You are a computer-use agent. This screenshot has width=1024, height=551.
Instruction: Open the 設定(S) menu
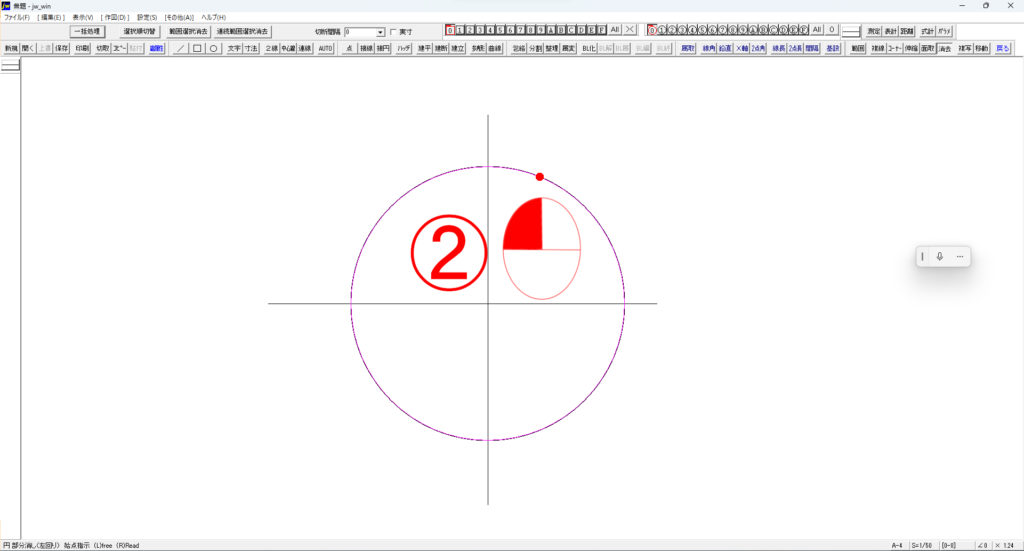147,18
